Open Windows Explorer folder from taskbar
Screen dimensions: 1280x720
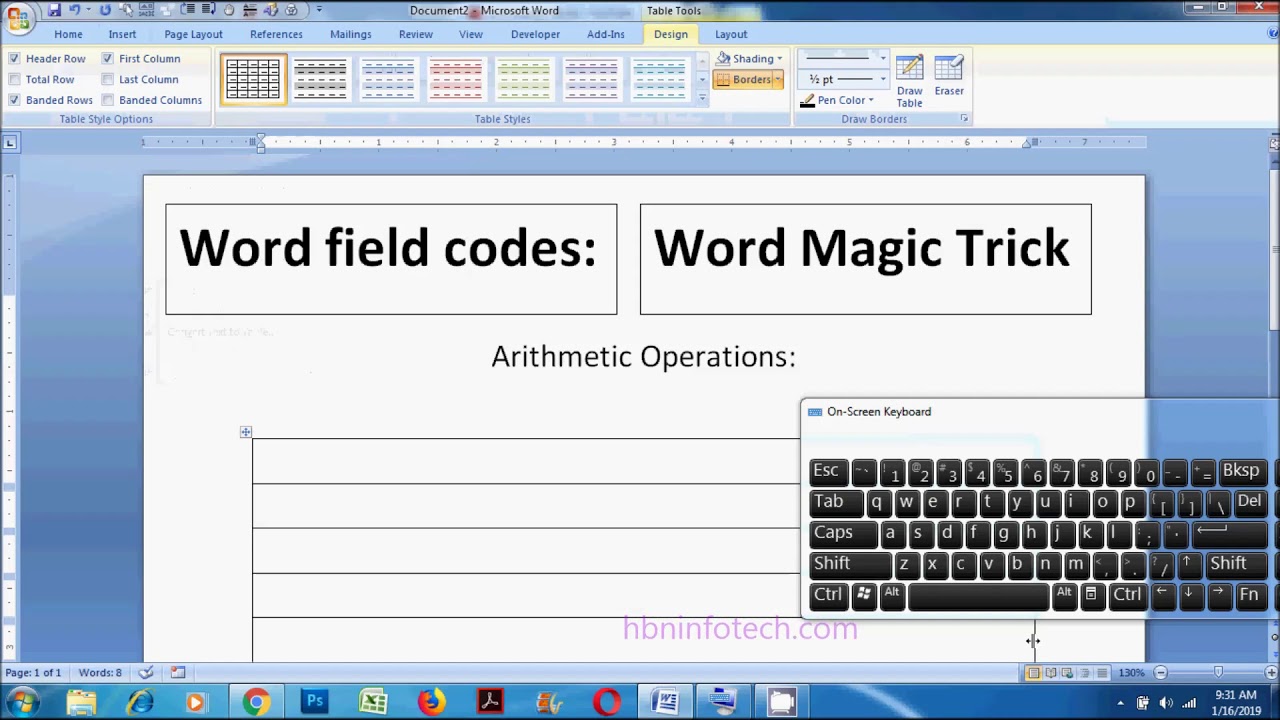point(82,703)
